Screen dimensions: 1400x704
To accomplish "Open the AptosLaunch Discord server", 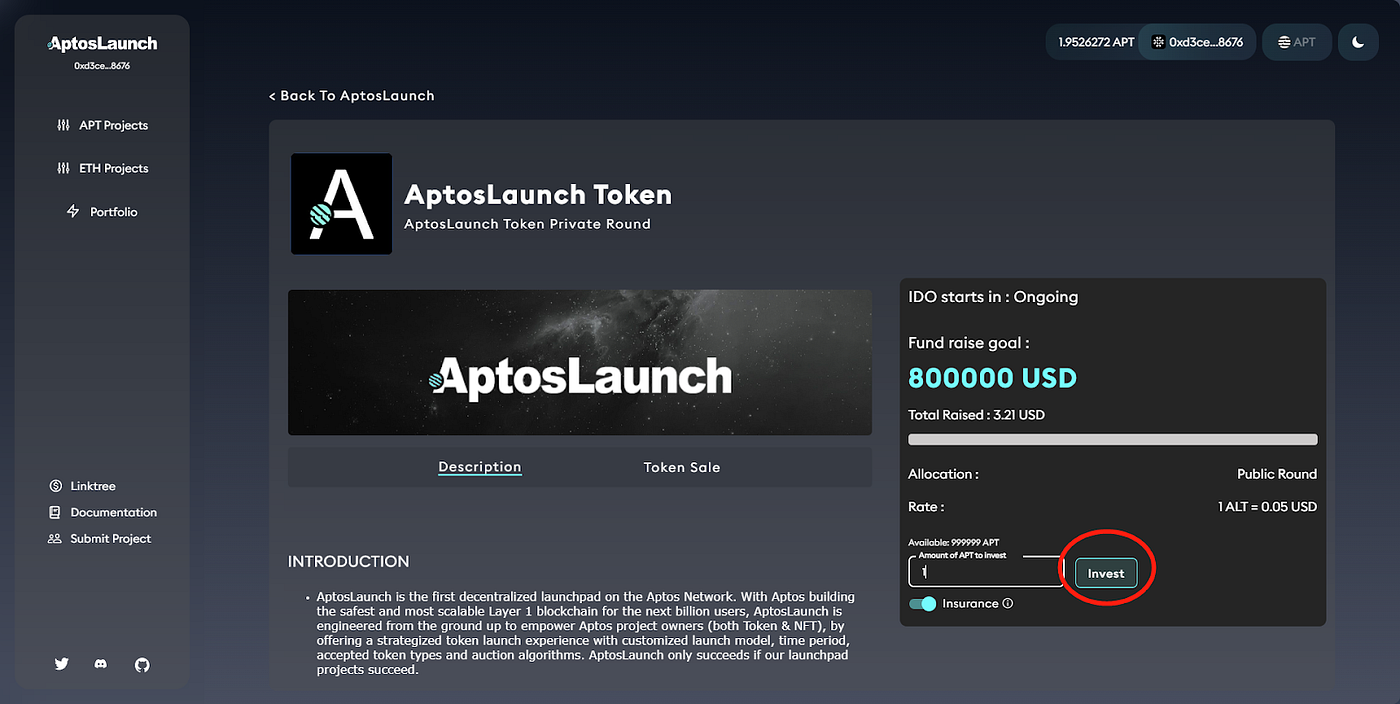I will (x=100, y=664).
